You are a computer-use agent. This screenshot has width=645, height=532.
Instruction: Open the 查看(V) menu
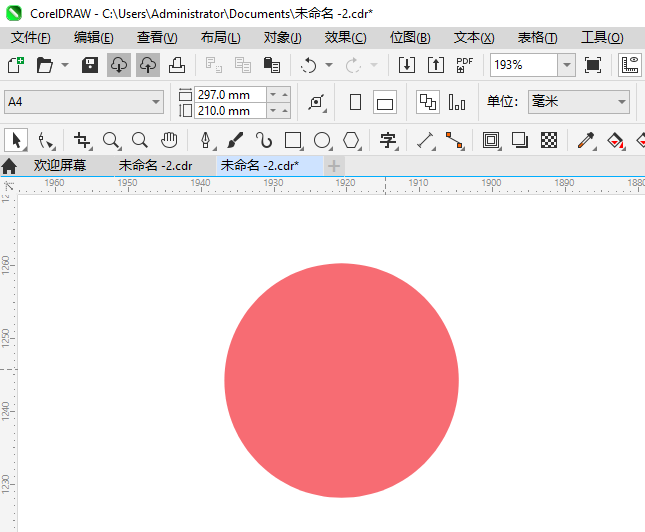coord(157,38)
